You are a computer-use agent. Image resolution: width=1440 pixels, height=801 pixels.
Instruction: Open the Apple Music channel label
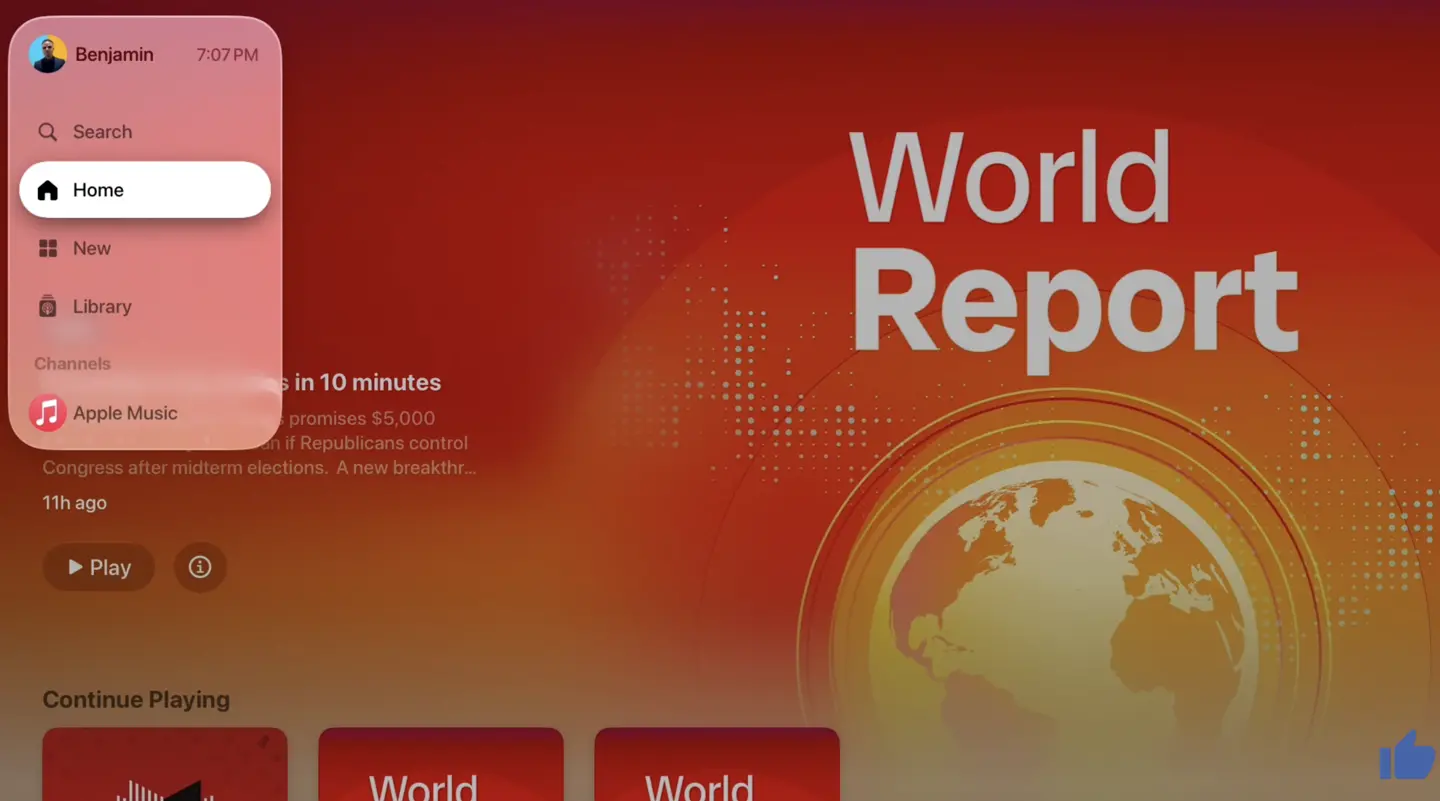click(125, 413)
